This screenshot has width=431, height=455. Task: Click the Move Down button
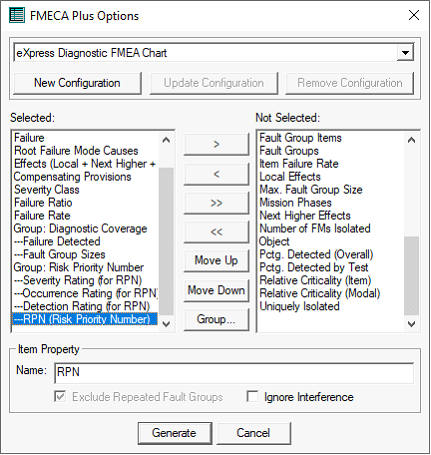point(216,290)
